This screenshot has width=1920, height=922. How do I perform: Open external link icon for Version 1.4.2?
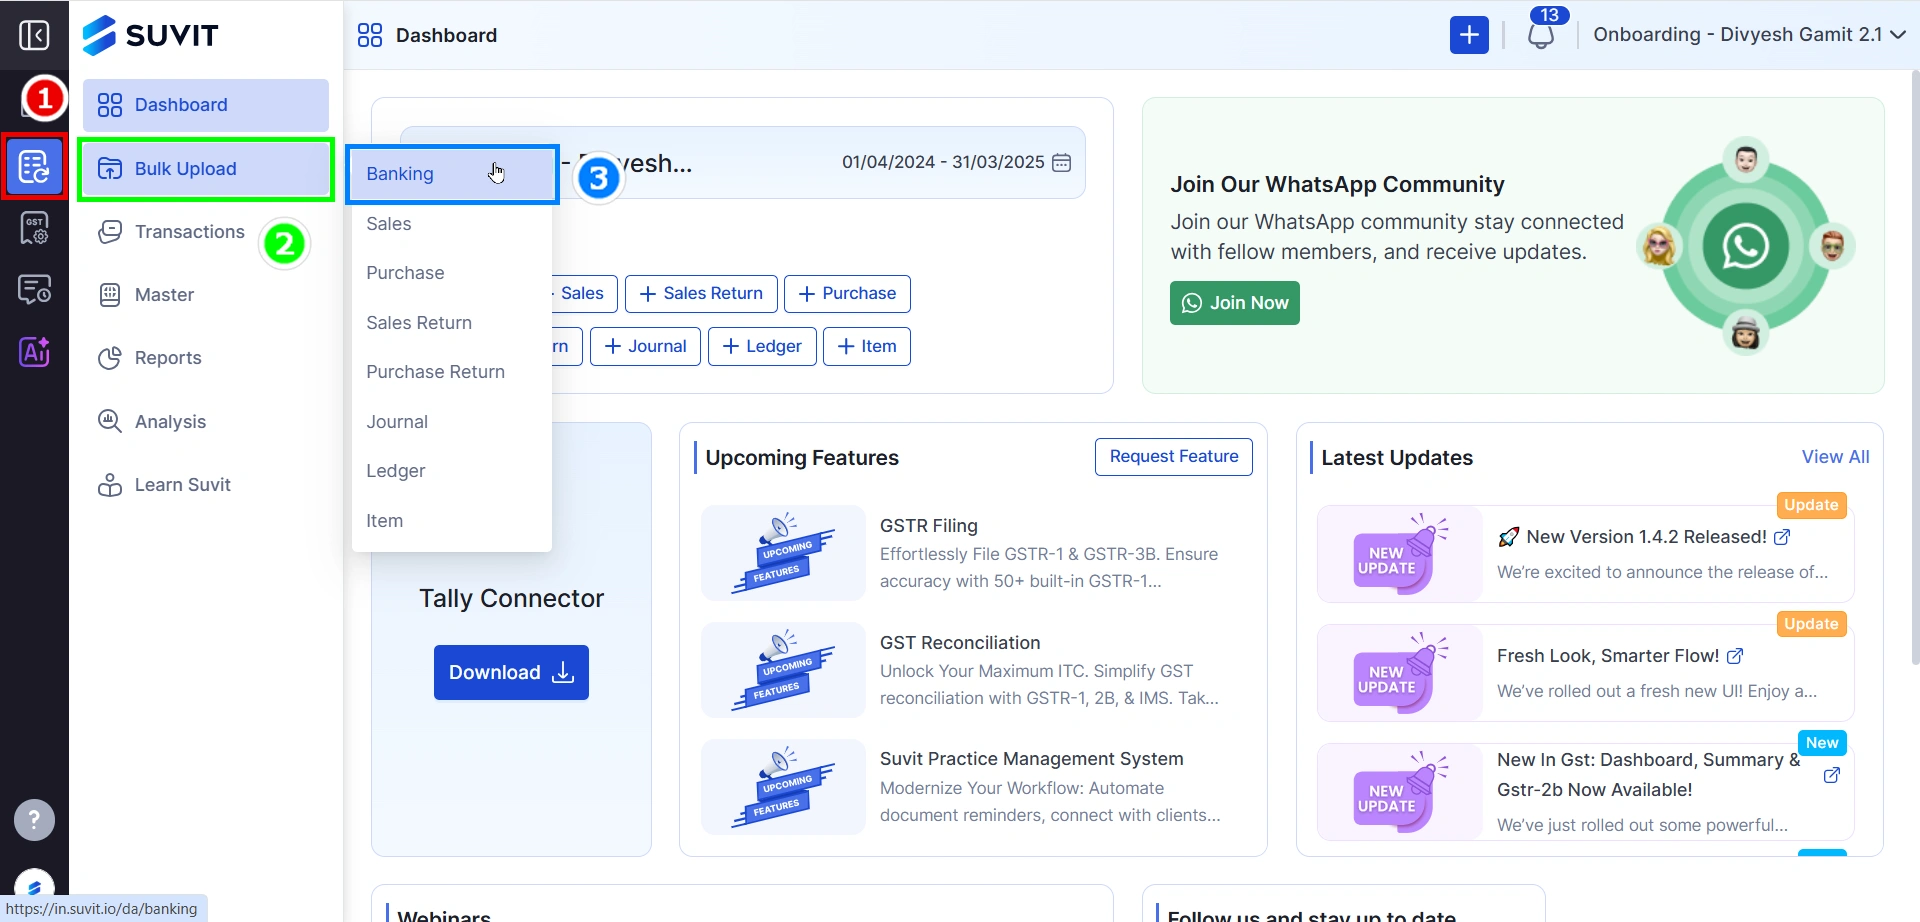[x=1782, y=537]
